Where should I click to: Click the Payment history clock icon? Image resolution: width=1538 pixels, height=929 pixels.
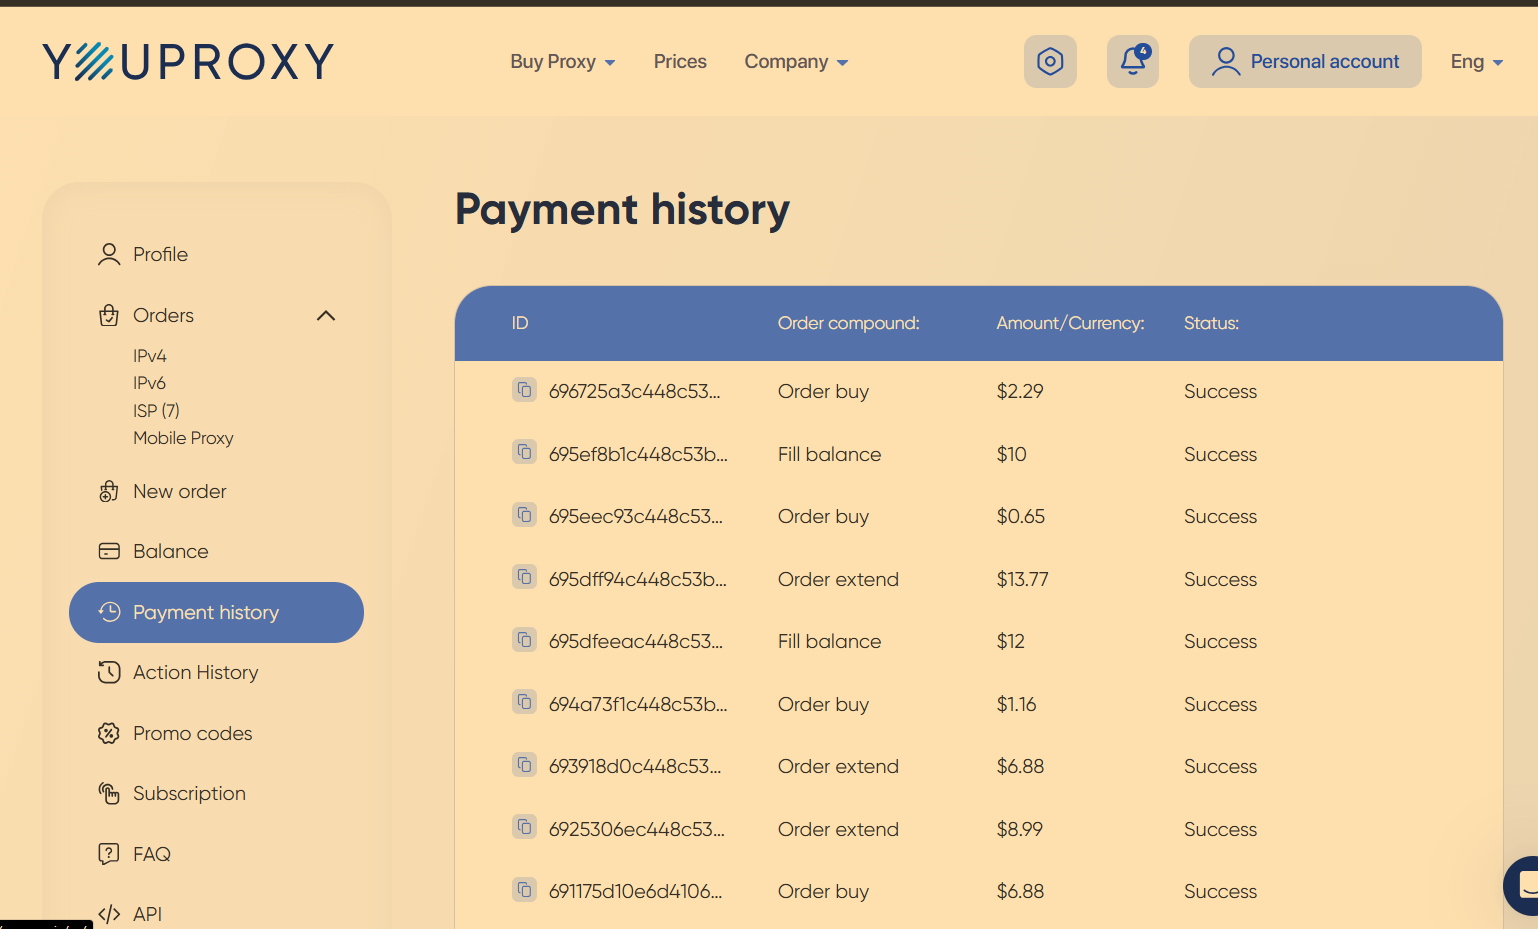[109, 612]
